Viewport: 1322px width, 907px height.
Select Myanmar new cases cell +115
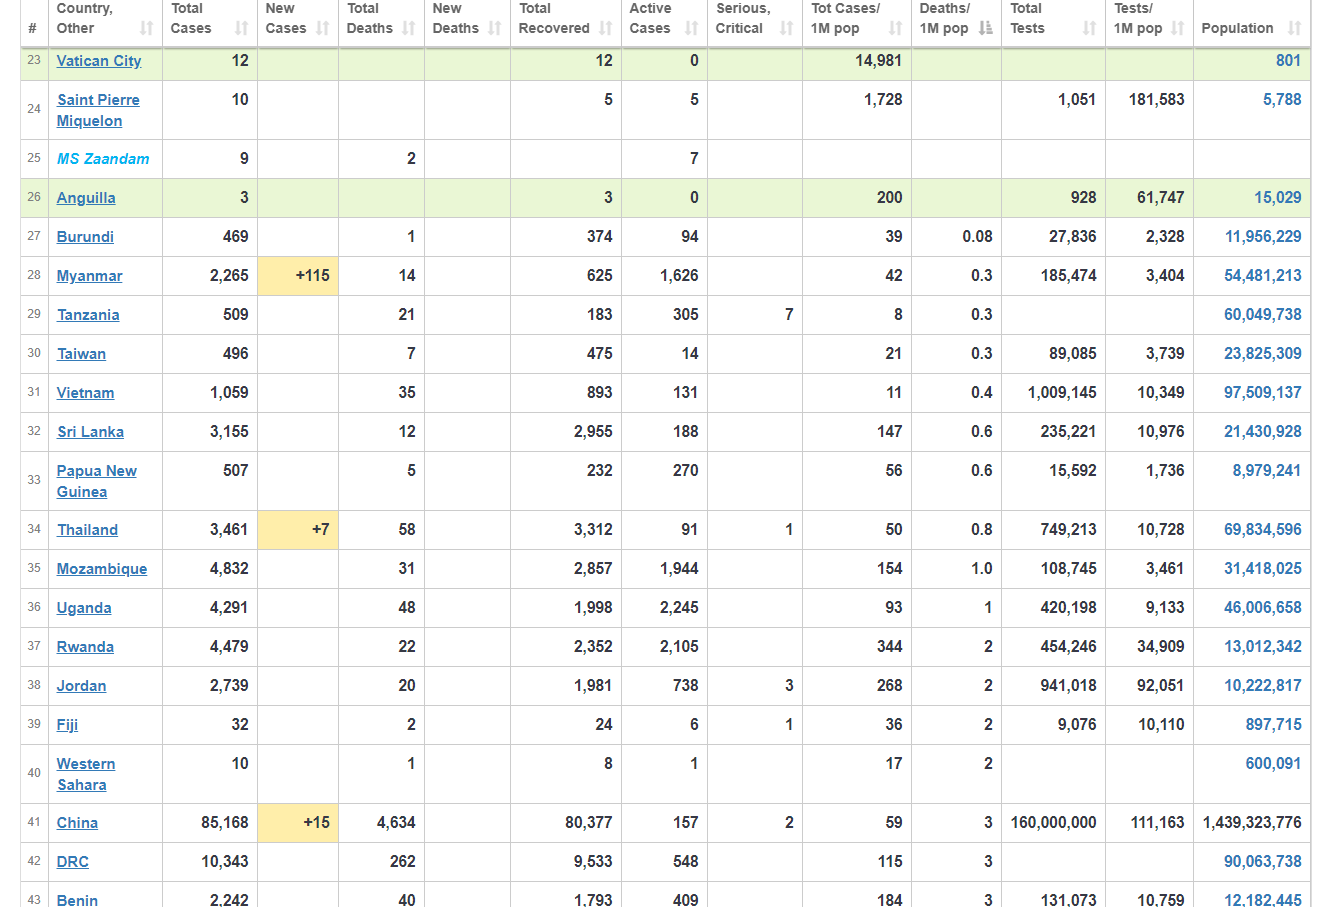[298, 276]
